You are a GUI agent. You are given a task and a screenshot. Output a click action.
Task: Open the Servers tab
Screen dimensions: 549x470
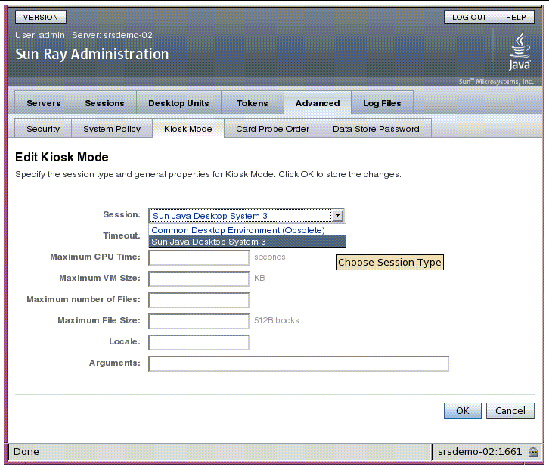click(x=44, y=103)
